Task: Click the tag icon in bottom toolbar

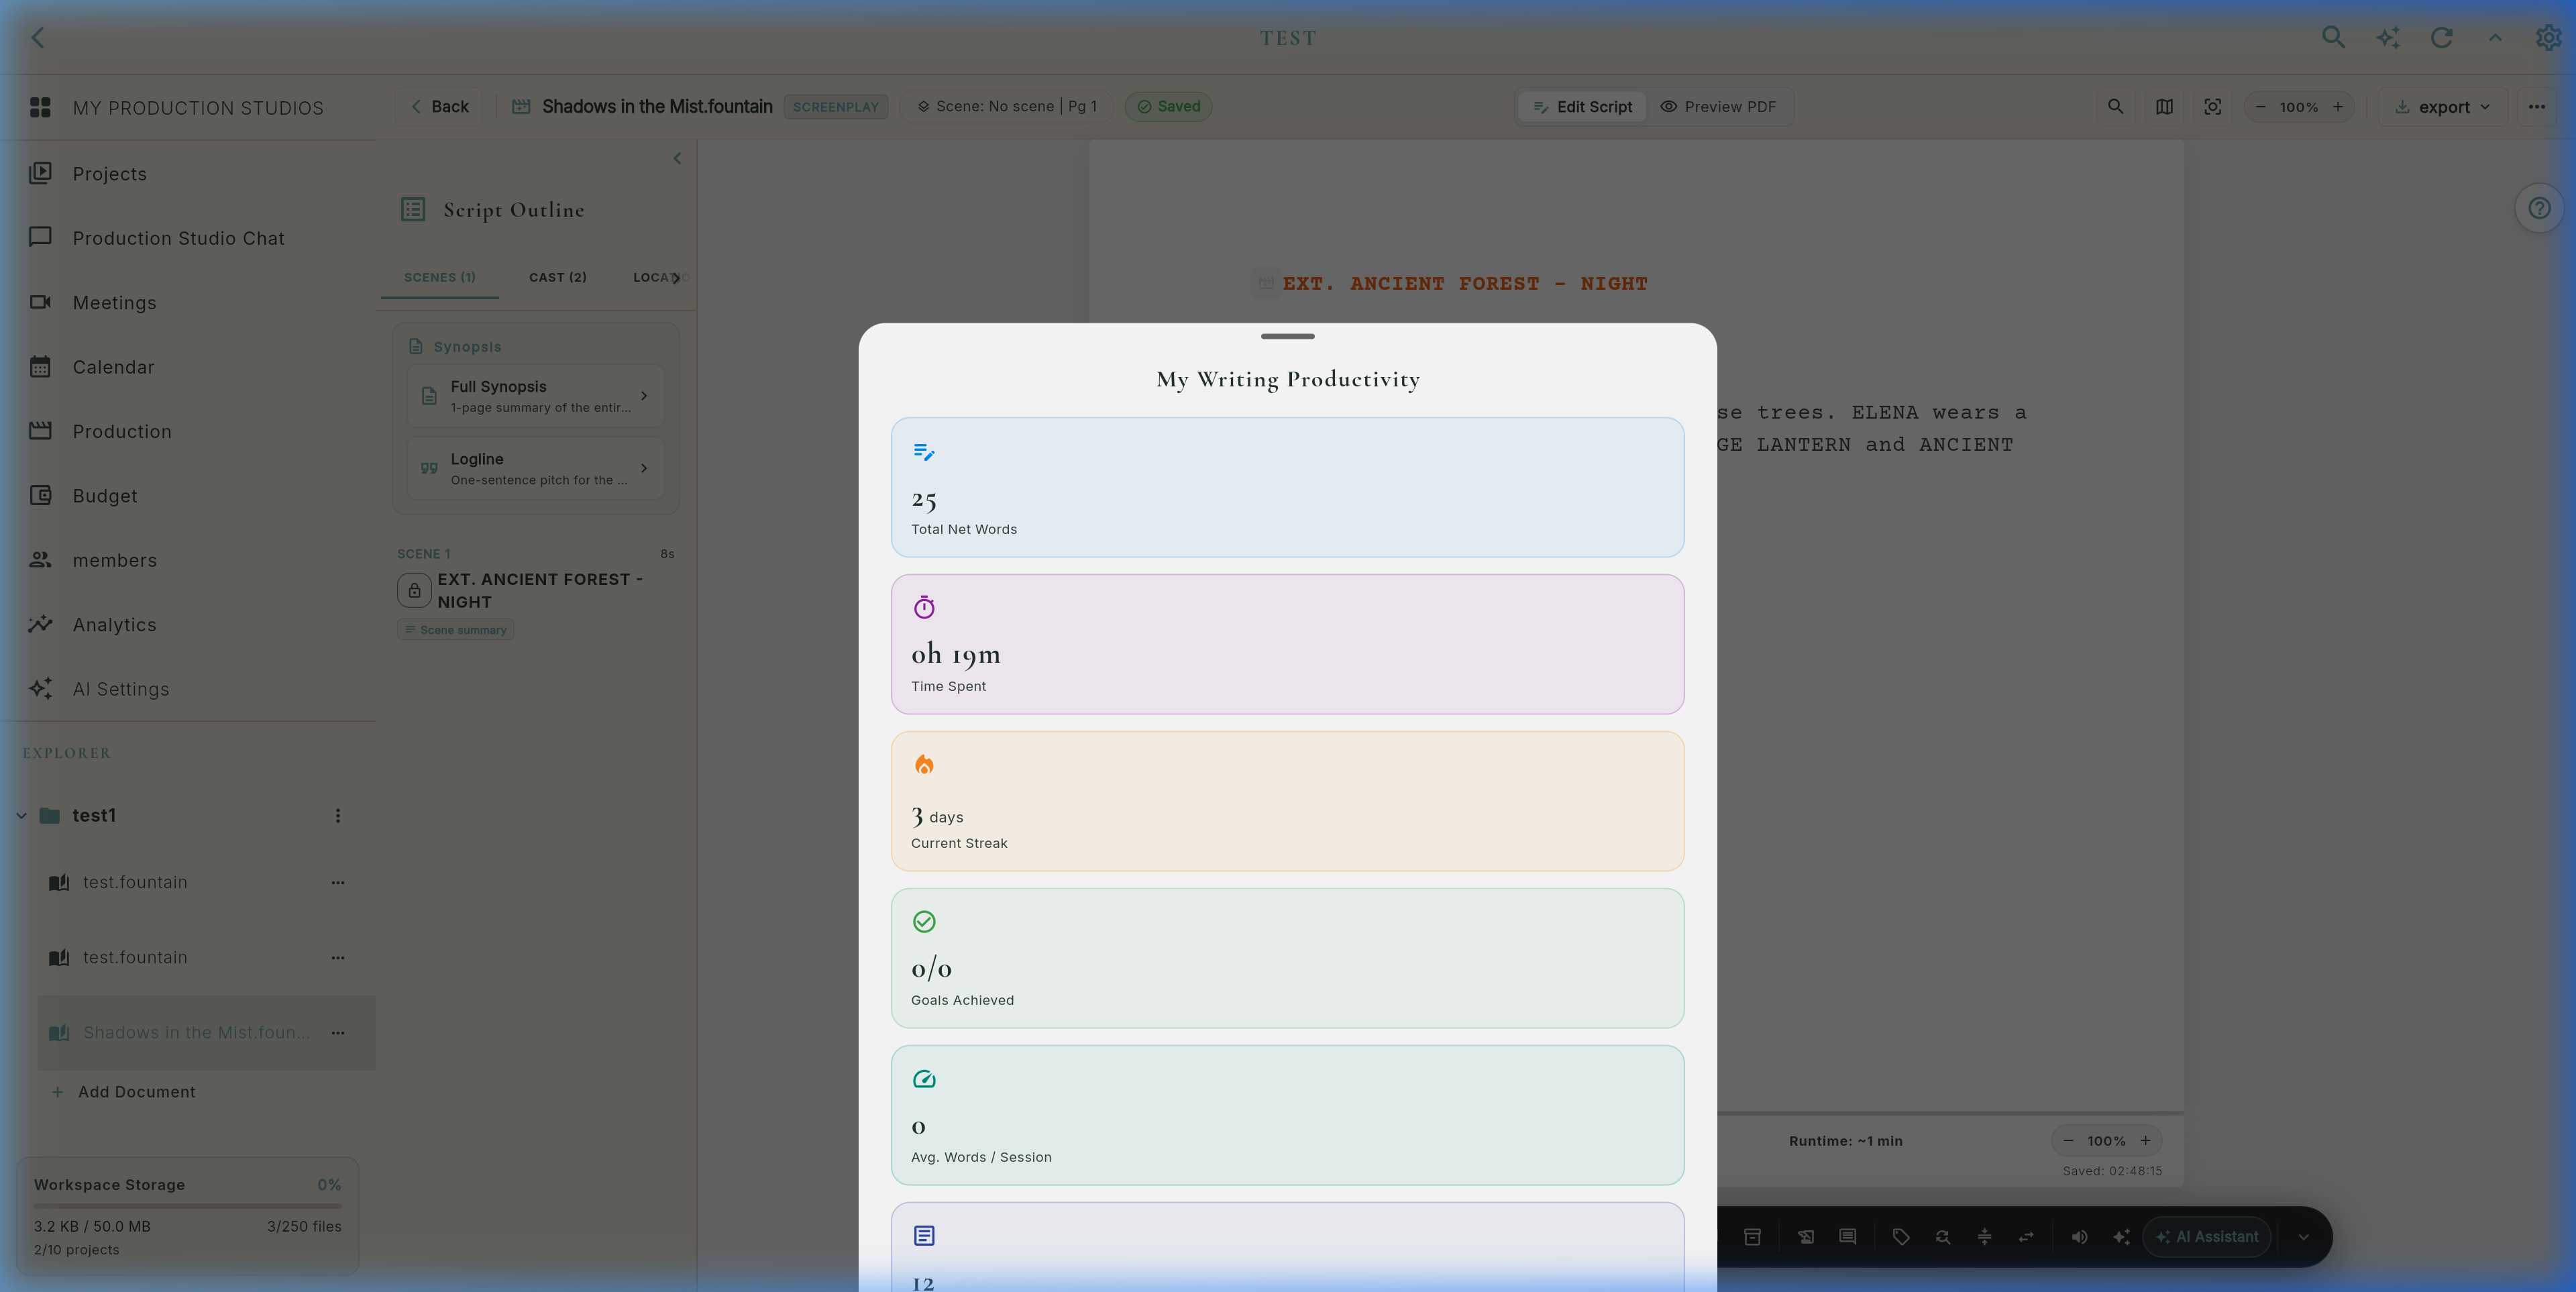Action: click(1901, 1237)
